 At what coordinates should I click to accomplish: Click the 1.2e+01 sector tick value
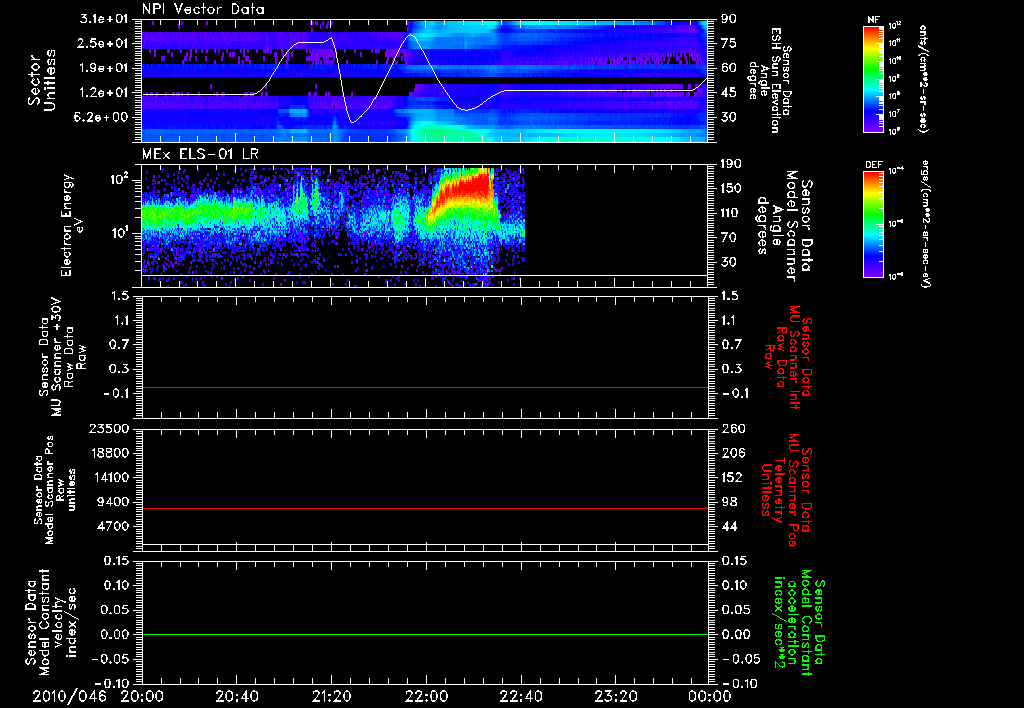click(104, 93)
